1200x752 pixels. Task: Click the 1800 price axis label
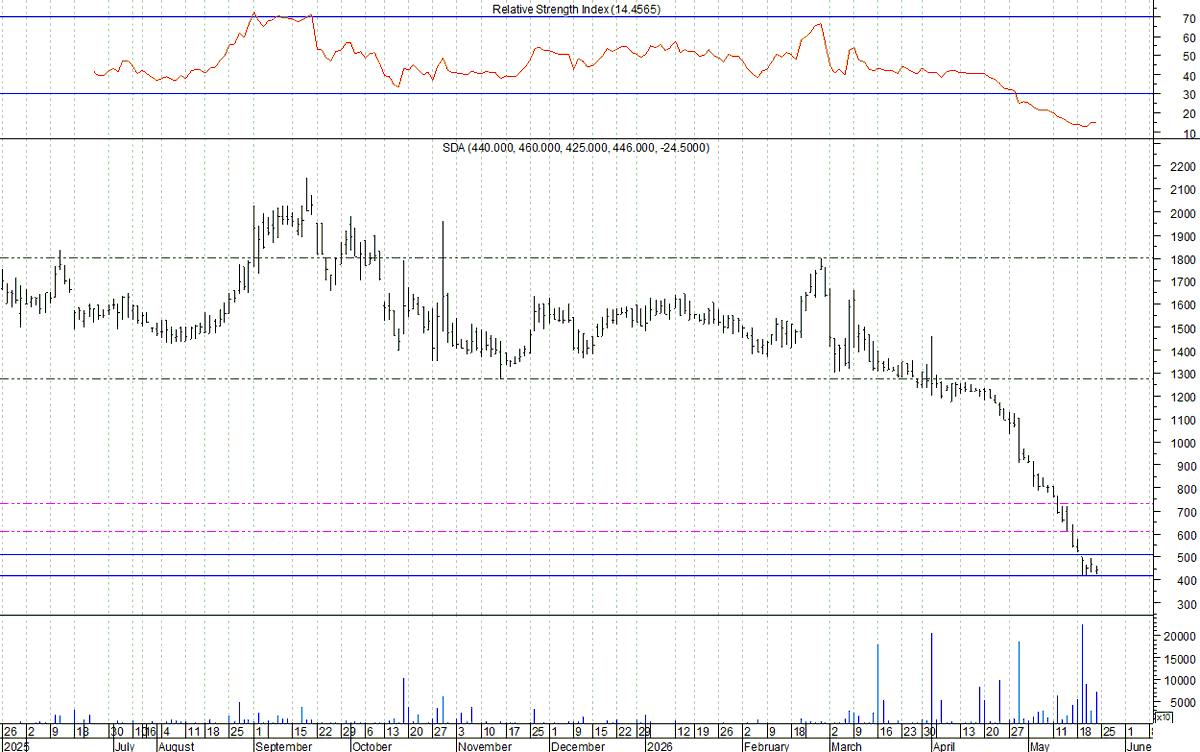(1182, 260)
